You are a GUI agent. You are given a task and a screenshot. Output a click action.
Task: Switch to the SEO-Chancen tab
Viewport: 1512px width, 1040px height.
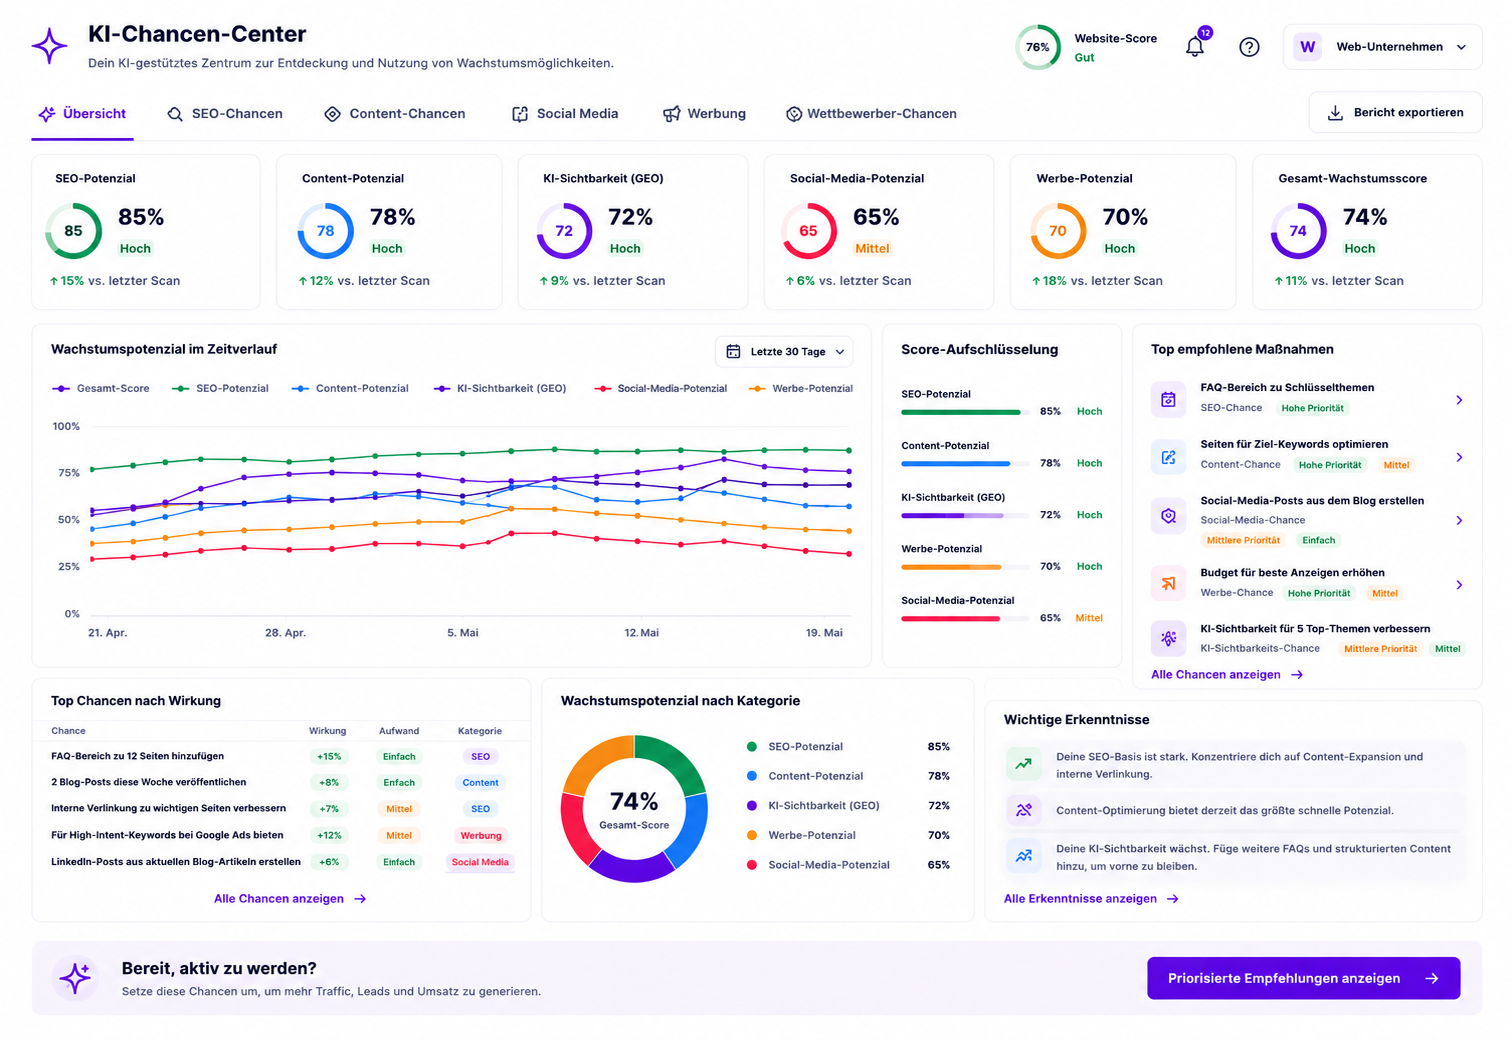(x=225, y=114)
